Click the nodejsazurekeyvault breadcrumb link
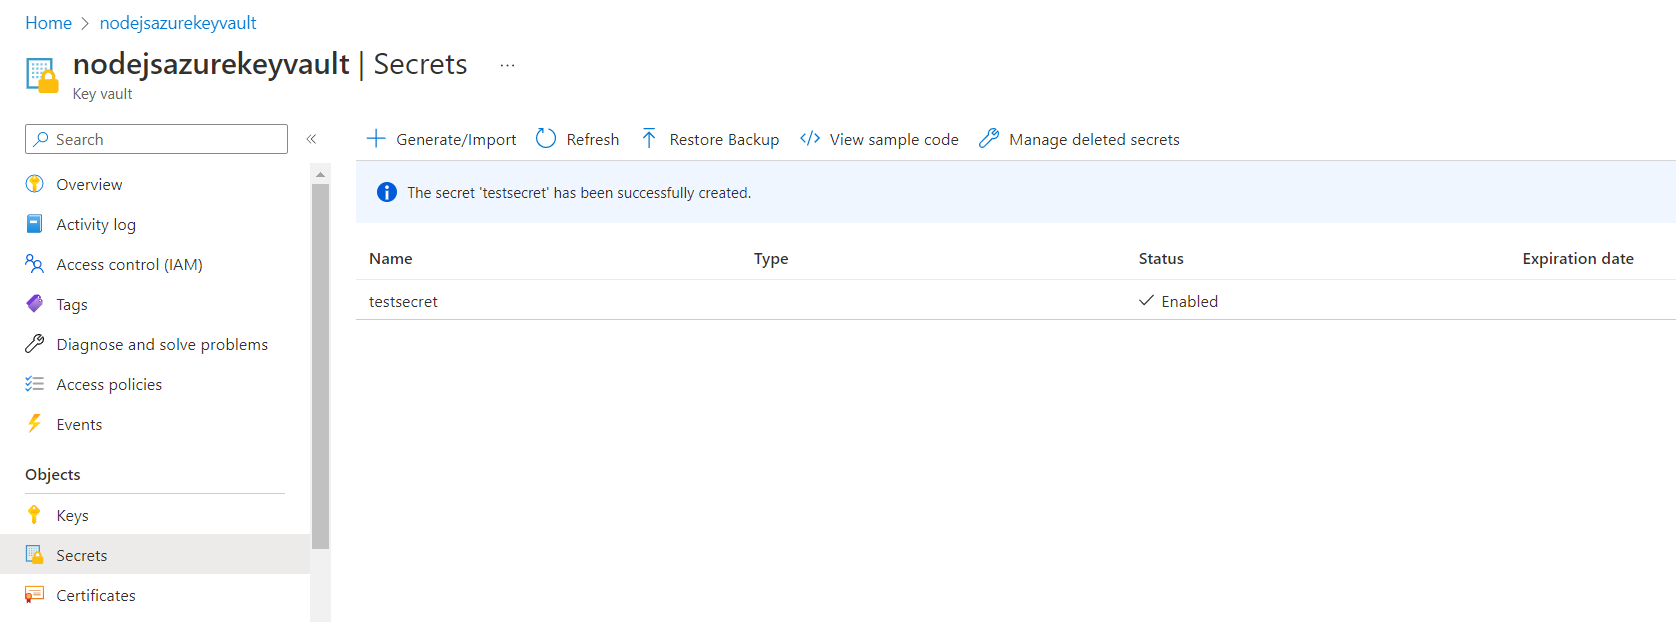The image size is (1676, 622). 178,23
